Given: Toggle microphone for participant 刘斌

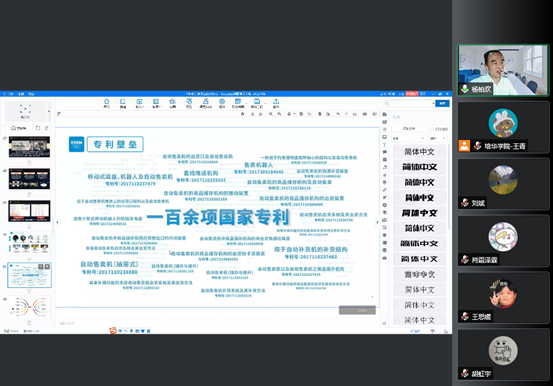Looking at the screenshot, I should click(x=465, y=203).
